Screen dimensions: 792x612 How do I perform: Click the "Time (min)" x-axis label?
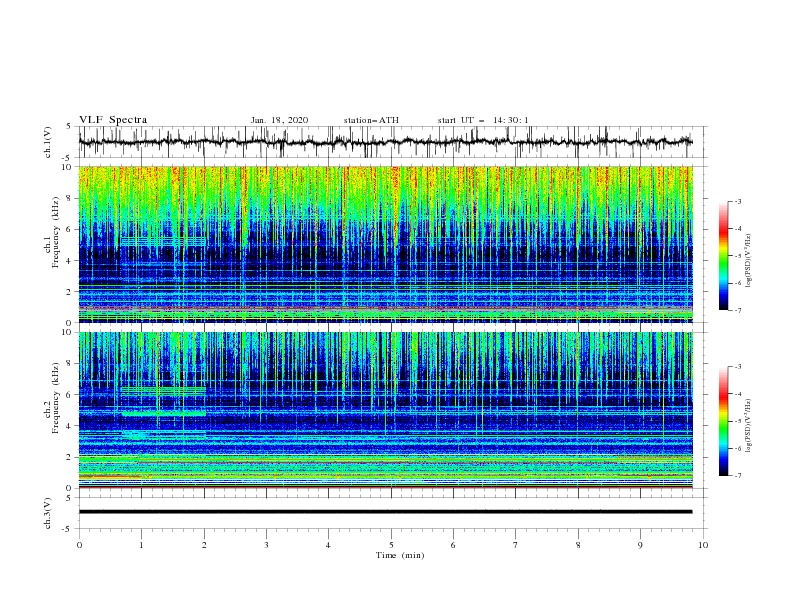coord(400,555)
